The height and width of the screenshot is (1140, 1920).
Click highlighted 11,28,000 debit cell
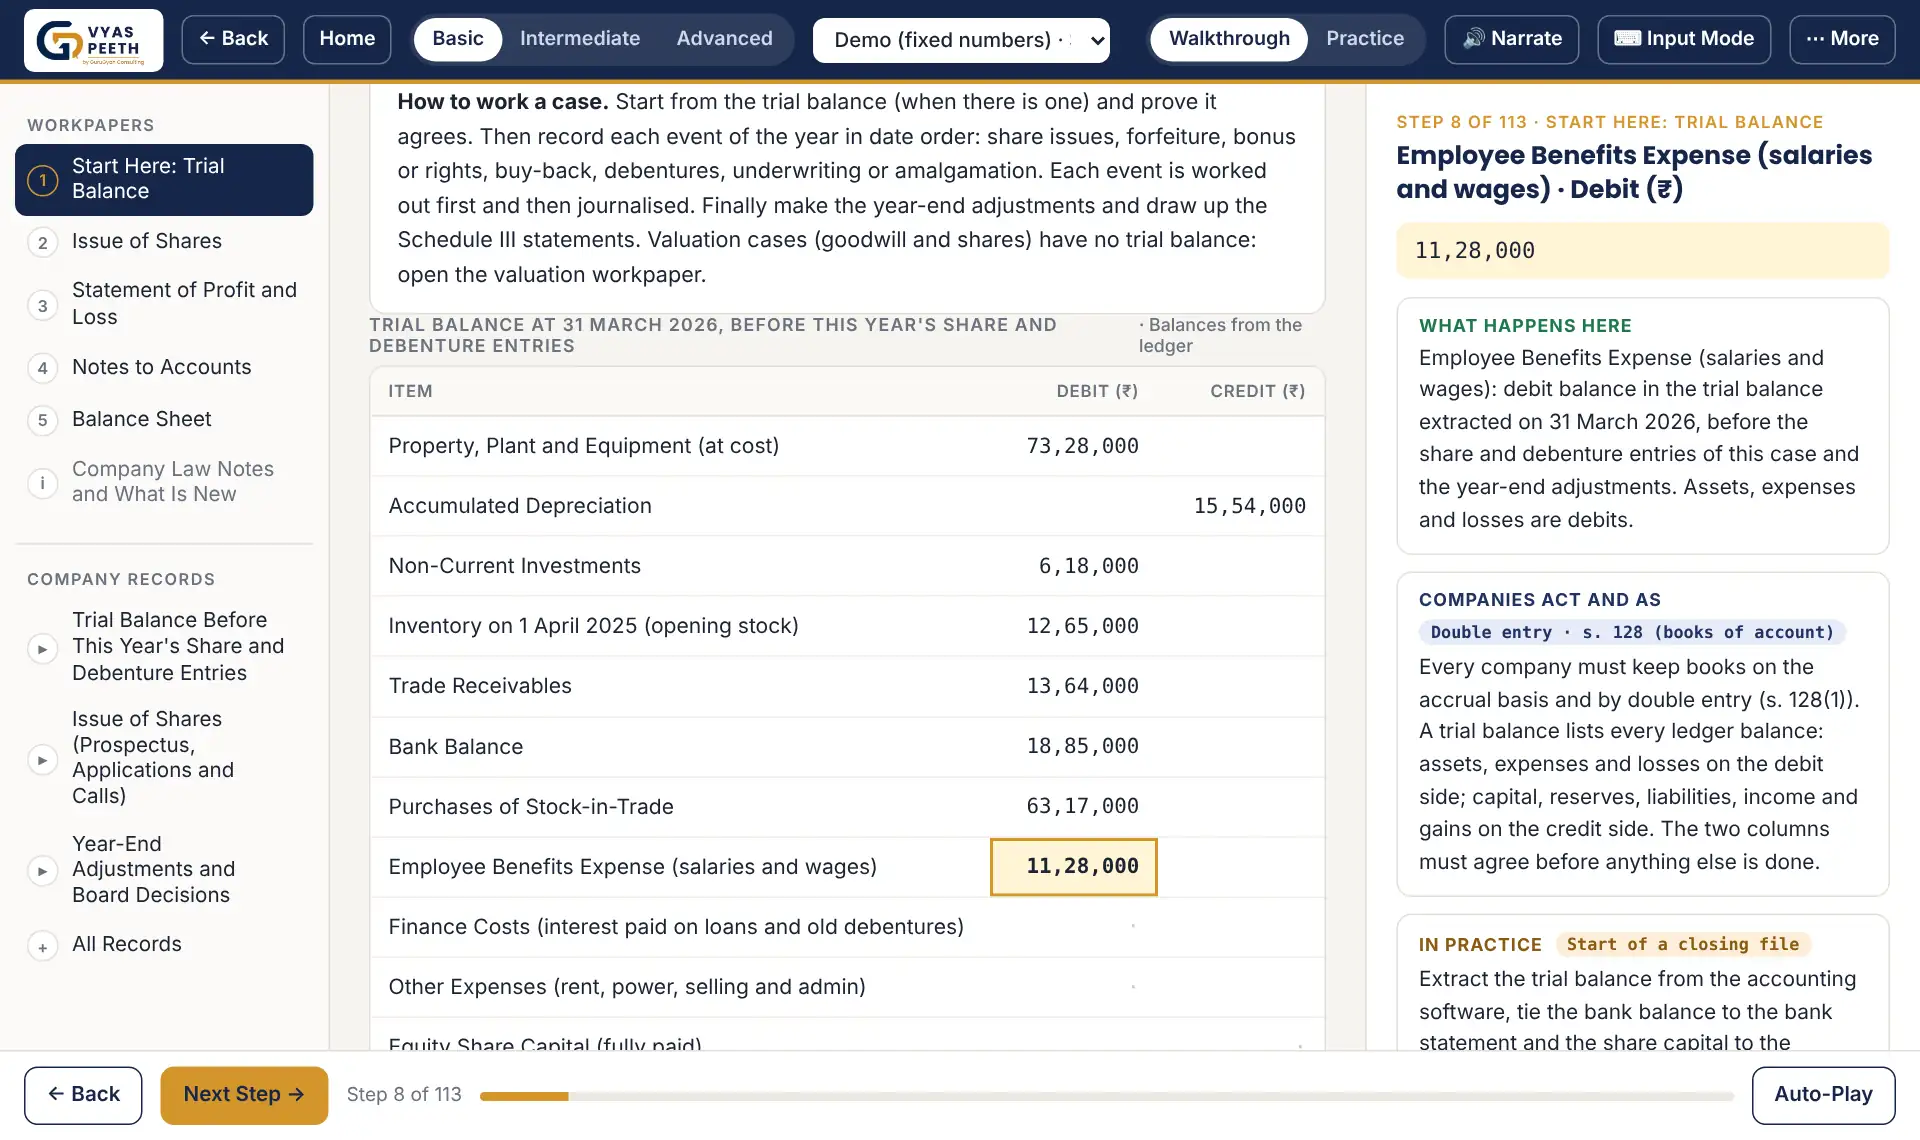(1074, 867)
